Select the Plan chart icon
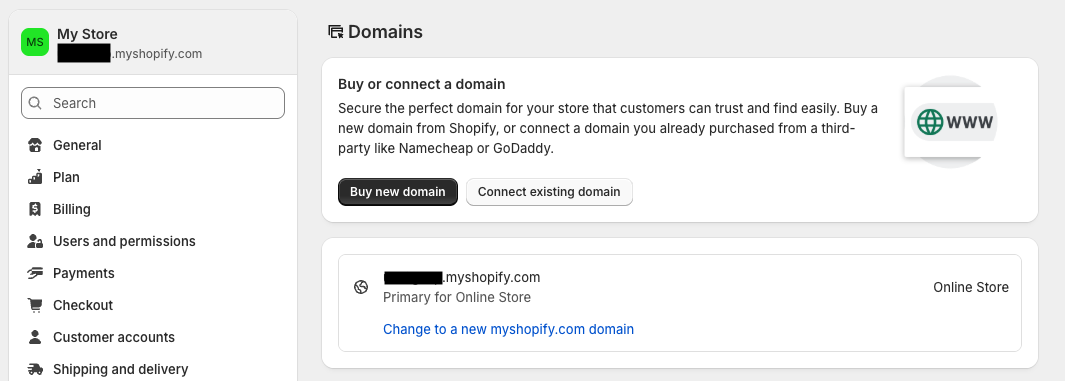Screen dimensions: 1065x381 (x=35, y=177)
